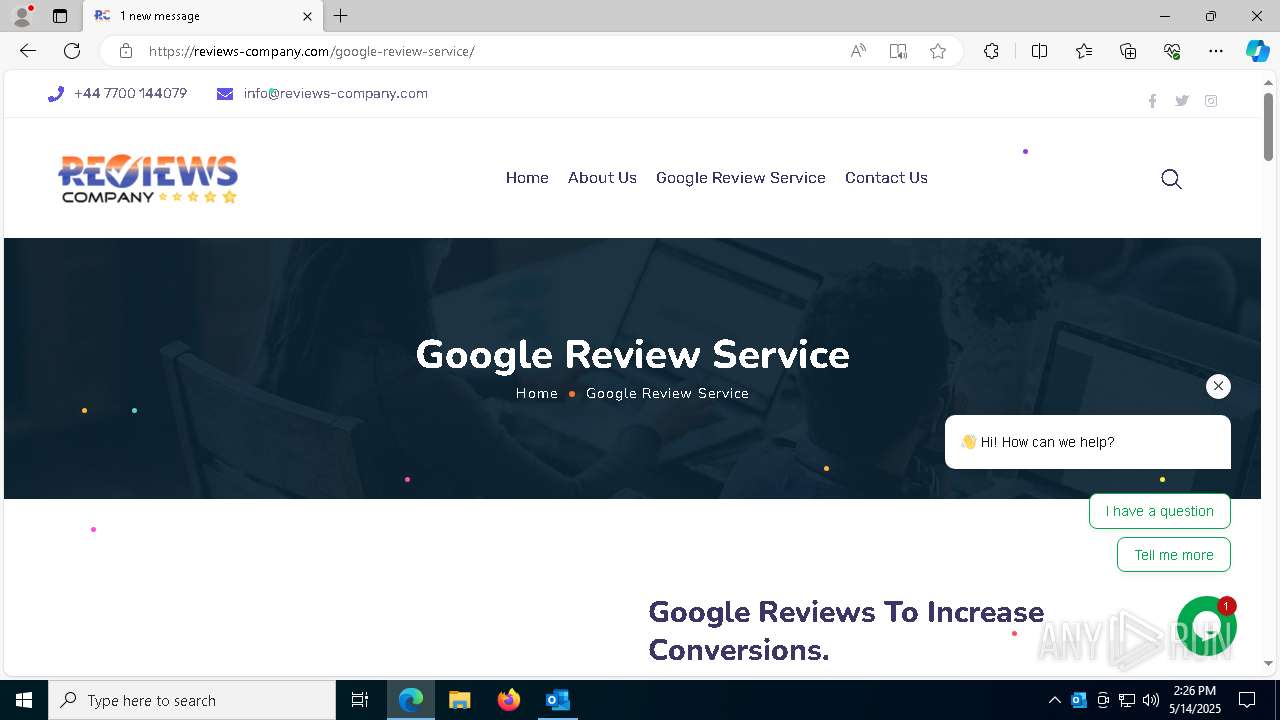Open File Explorer from taskbar
Image resolution: width=1280 pixels, height=720 pixels.
459,700
